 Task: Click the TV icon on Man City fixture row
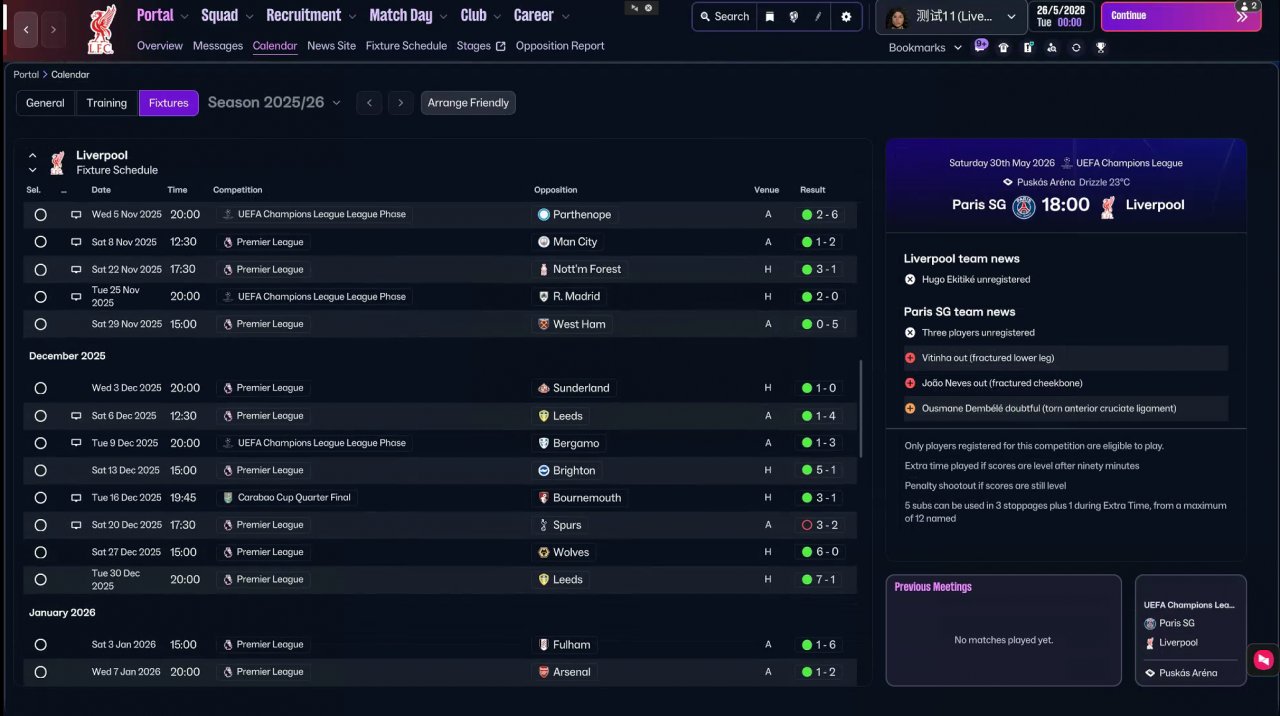(76, 242)
